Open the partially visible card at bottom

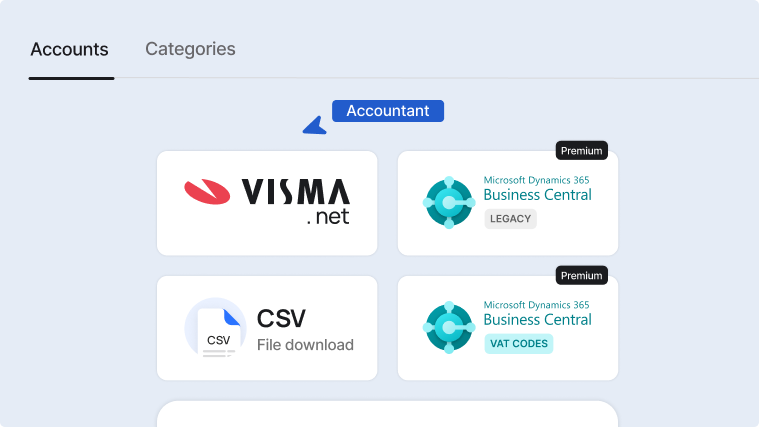point(387,414)
